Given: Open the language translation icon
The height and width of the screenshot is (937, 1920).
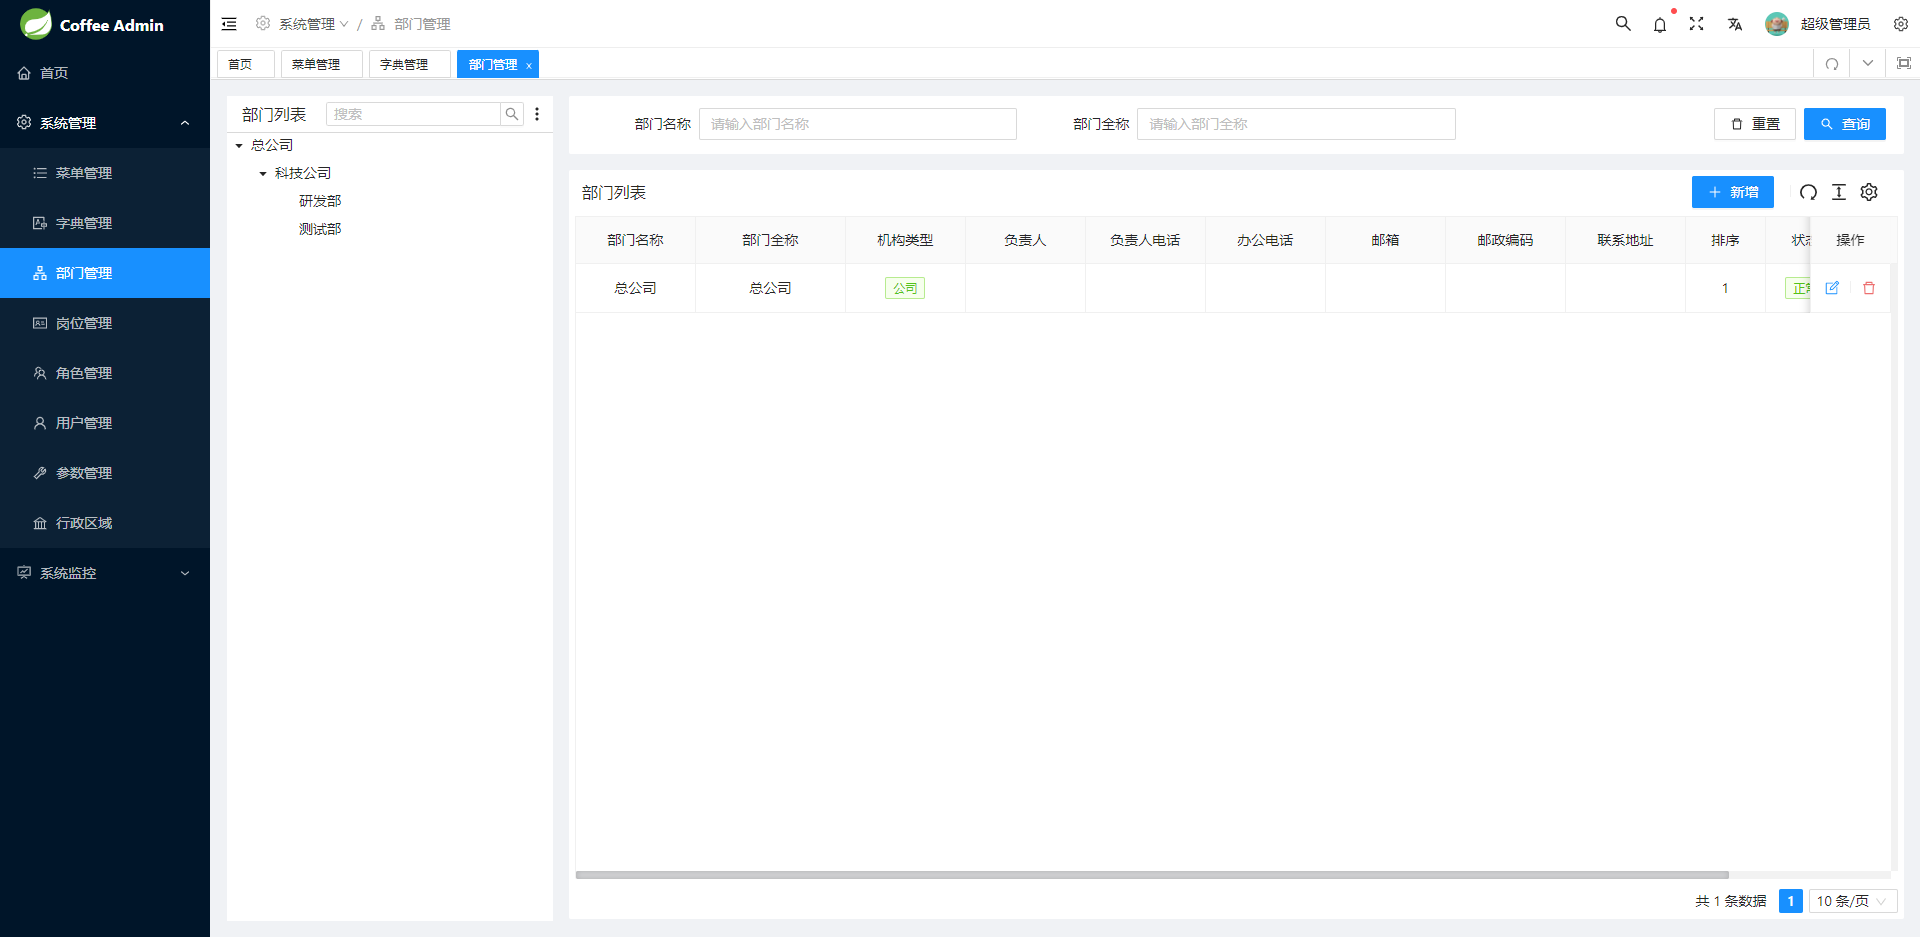Looking at the screenshot, I should pyautogui.click(x=1735, y=24).
